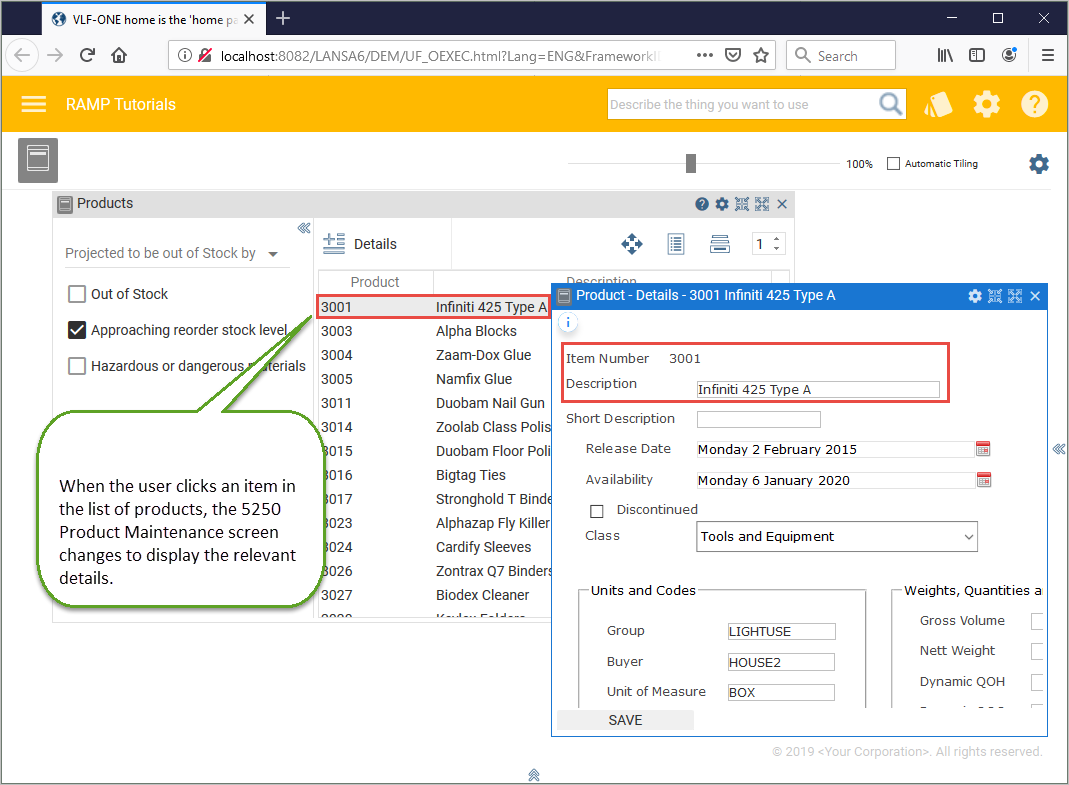Click the SAVE button

click(625, 720)
